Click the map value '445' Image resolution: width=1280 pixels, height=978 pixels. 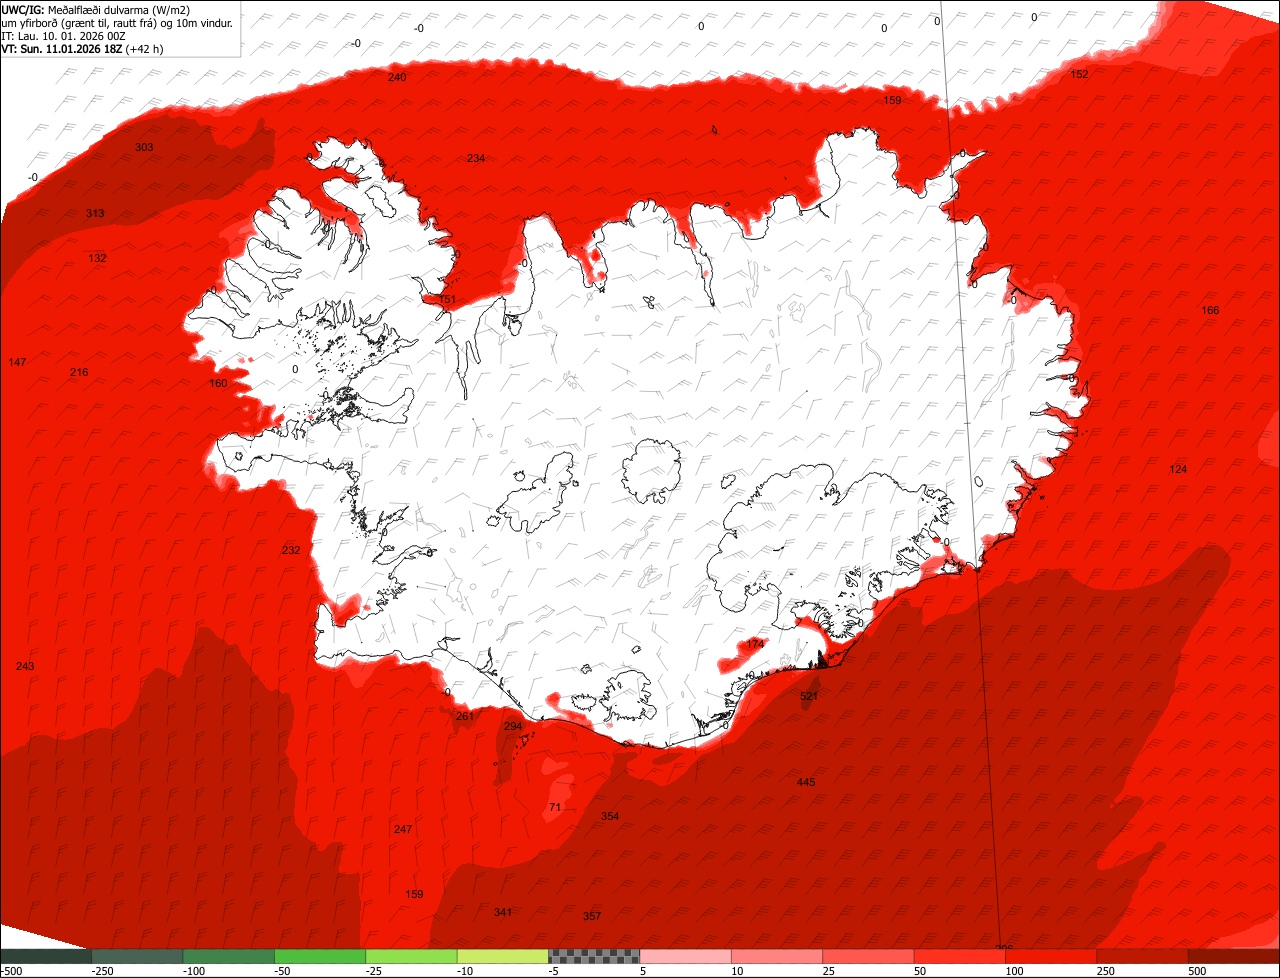click(x=806, y=782)
